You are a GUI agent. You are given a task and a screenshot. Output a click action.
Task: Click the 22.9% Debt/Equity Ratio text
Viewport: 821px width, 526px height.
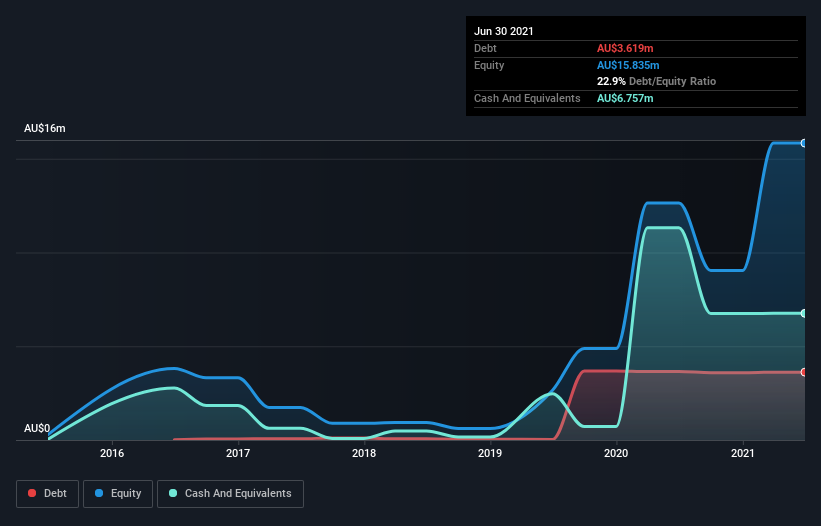pos(657,81)
